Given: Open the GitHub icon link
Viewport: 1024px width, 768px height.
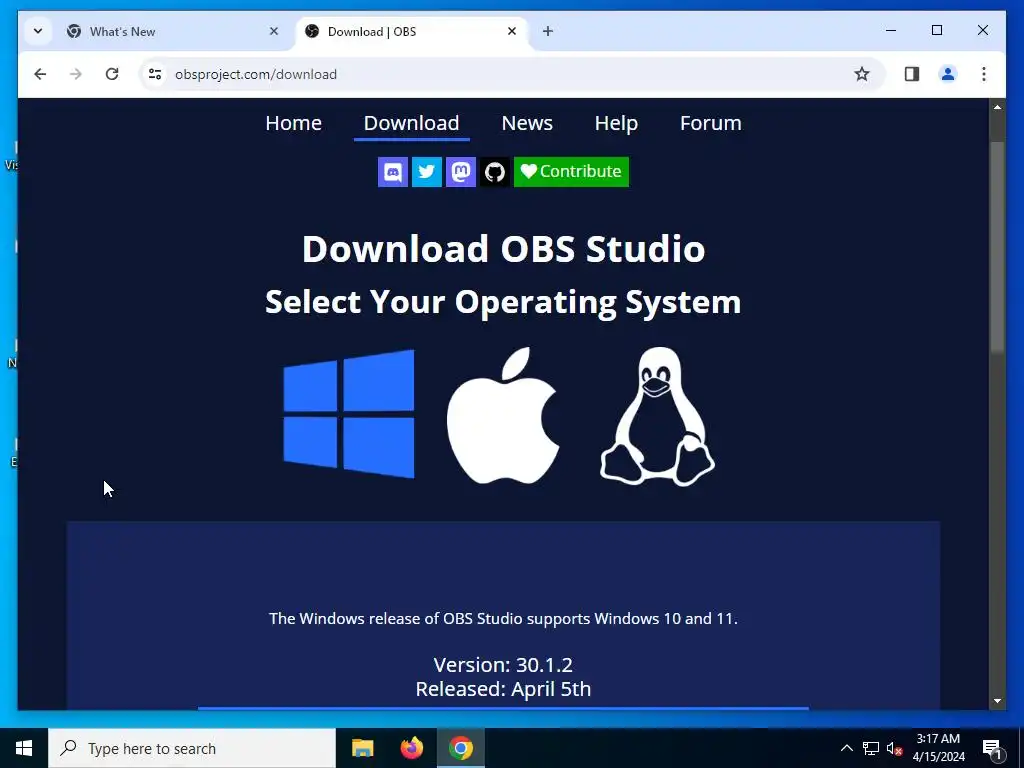Looking at the screenshot, I should 495,172.
